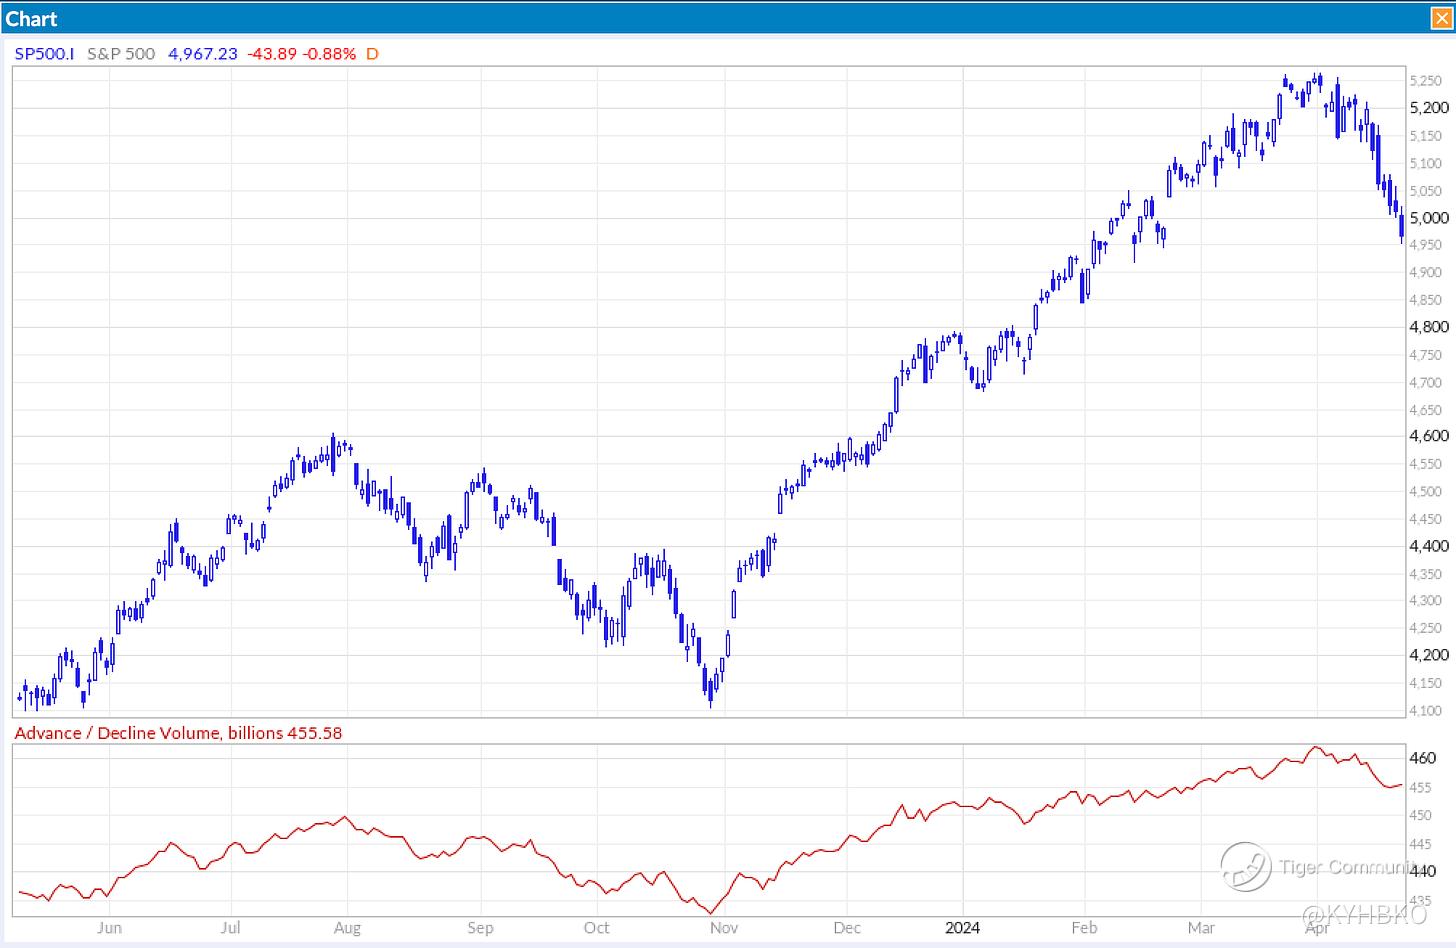Viewport: 1456px width, 948px height.
Task: Select the 445 volume axis label
Action: coord(1421,845)
